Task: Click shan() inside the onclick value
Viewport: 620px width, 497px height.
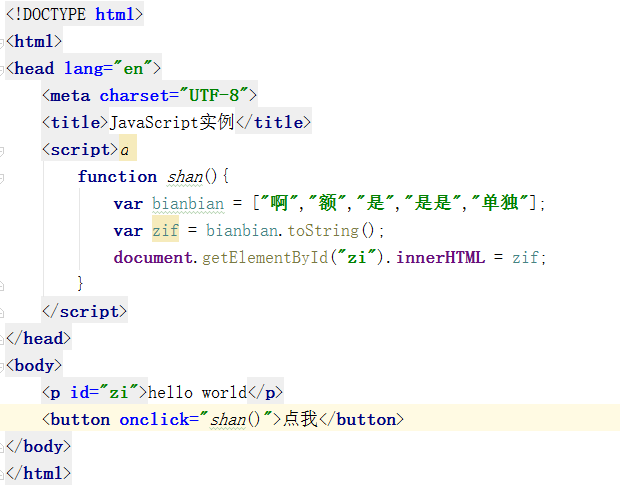Action: pos(235,420)
